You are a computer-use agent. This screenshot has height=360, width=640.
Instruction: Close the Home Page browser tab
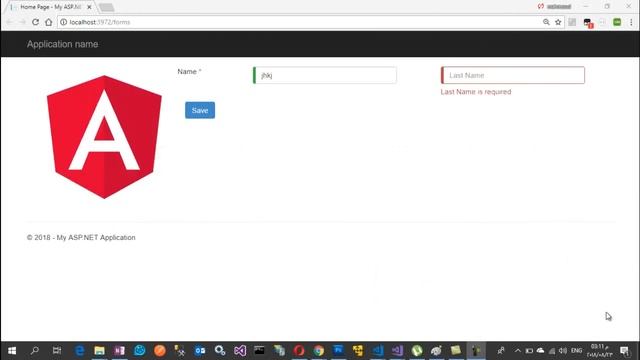[89, 7]
